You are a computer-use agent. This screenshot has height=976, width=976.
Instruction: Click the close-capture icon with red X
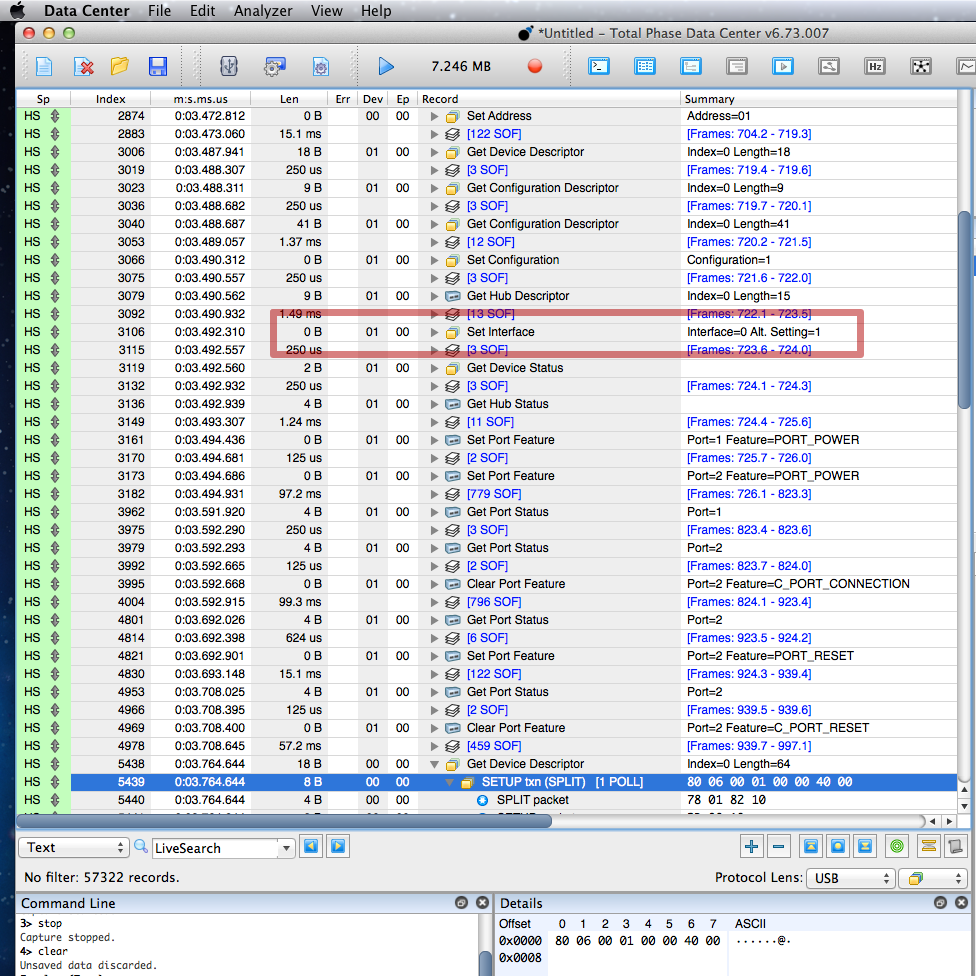point(83,66)
